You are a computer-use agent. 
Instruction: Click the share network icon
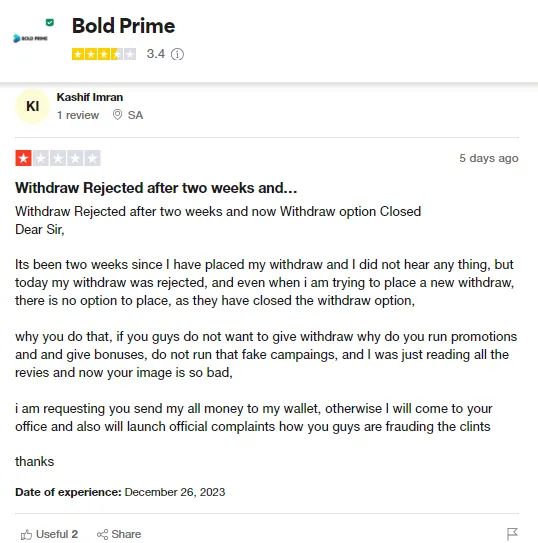102,534
